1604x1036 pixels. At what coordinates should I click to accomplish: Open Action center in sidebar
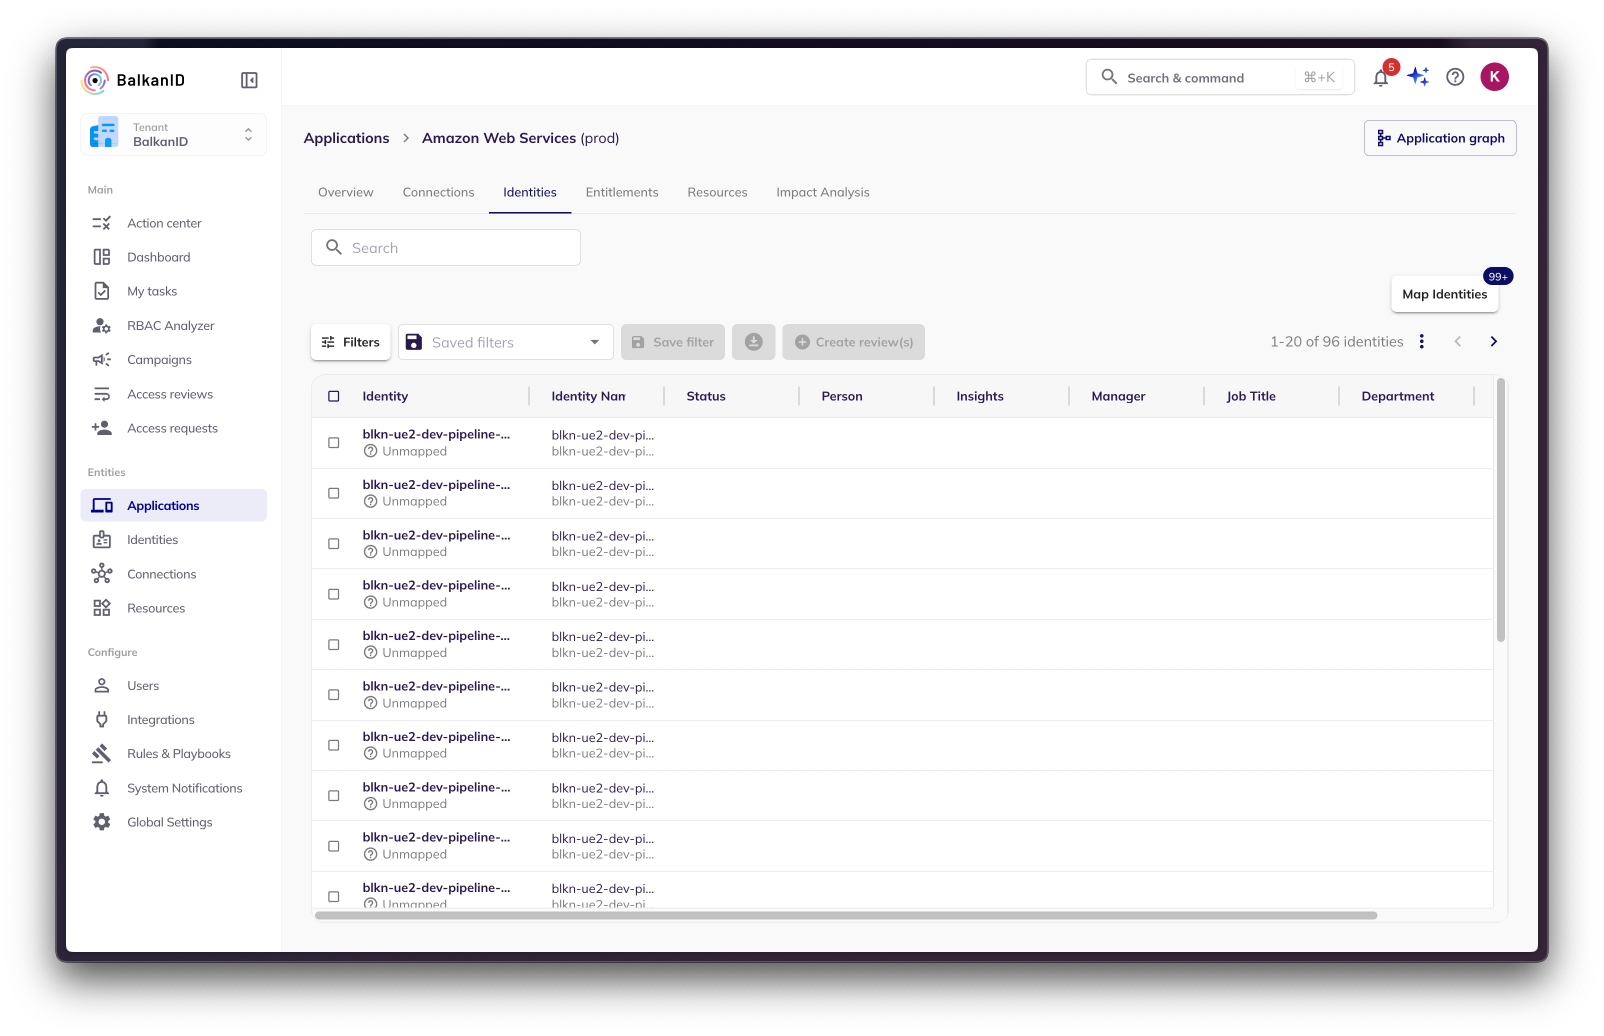[173, 223]
